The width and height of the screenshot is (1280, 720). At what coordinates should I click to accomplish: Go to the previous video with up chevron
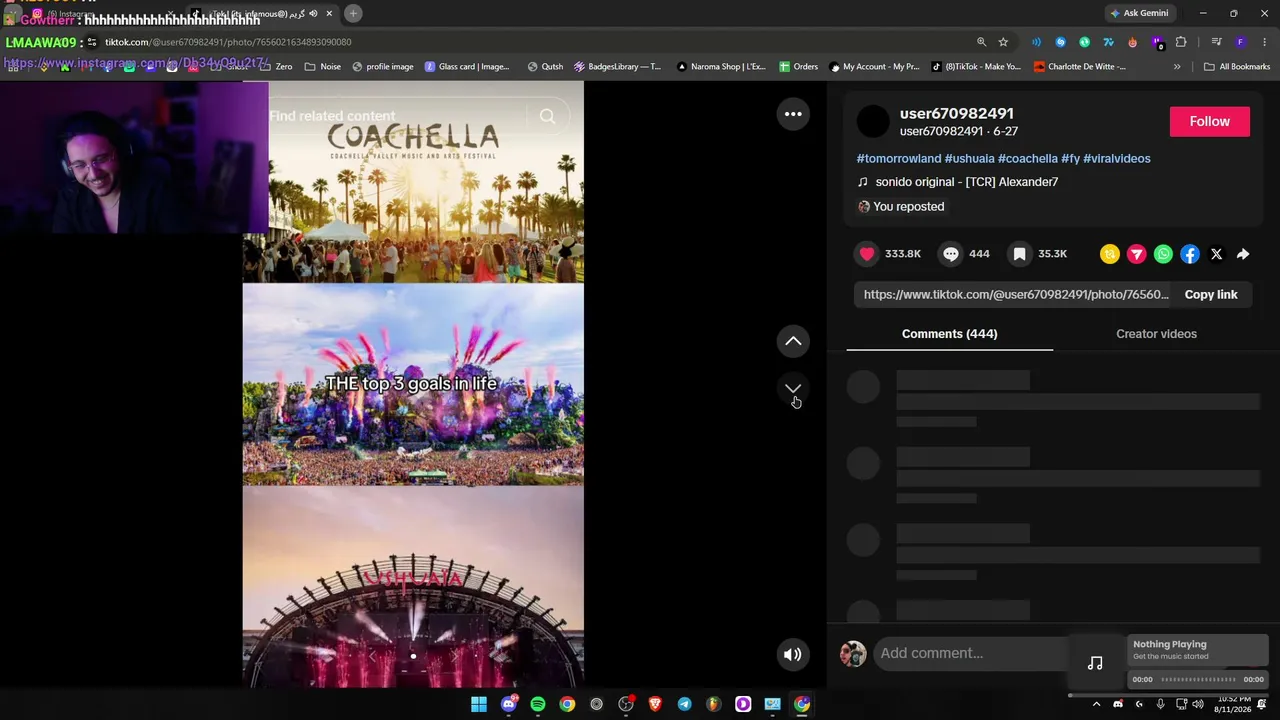pos(793,341)
